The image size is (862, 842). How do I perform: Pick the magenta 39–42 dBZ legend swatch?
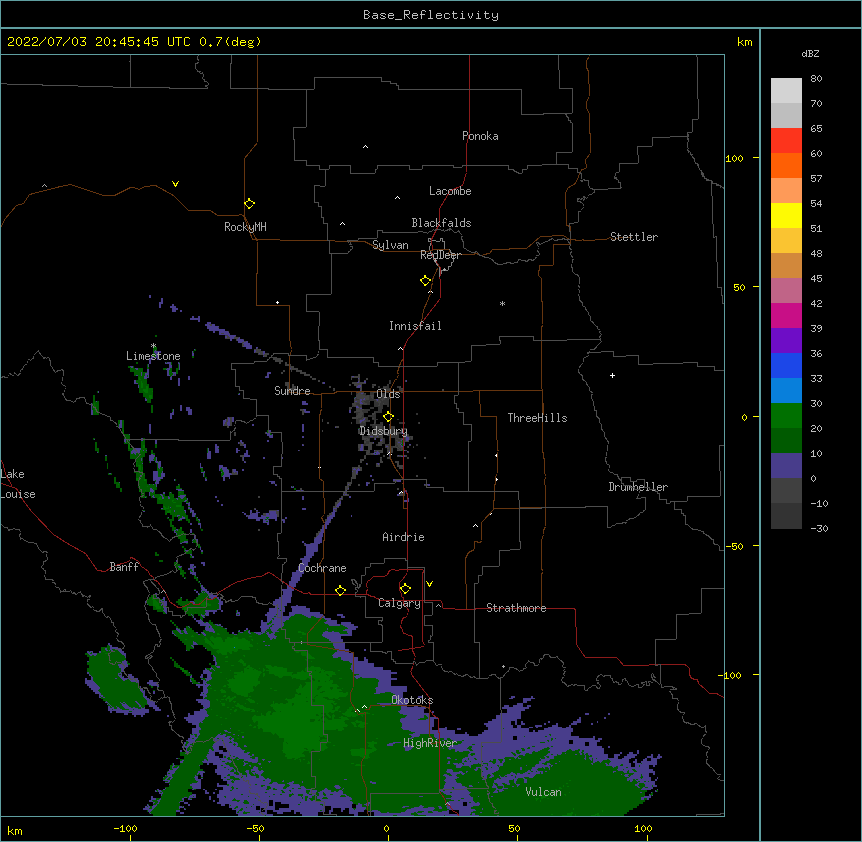point(786,315)
